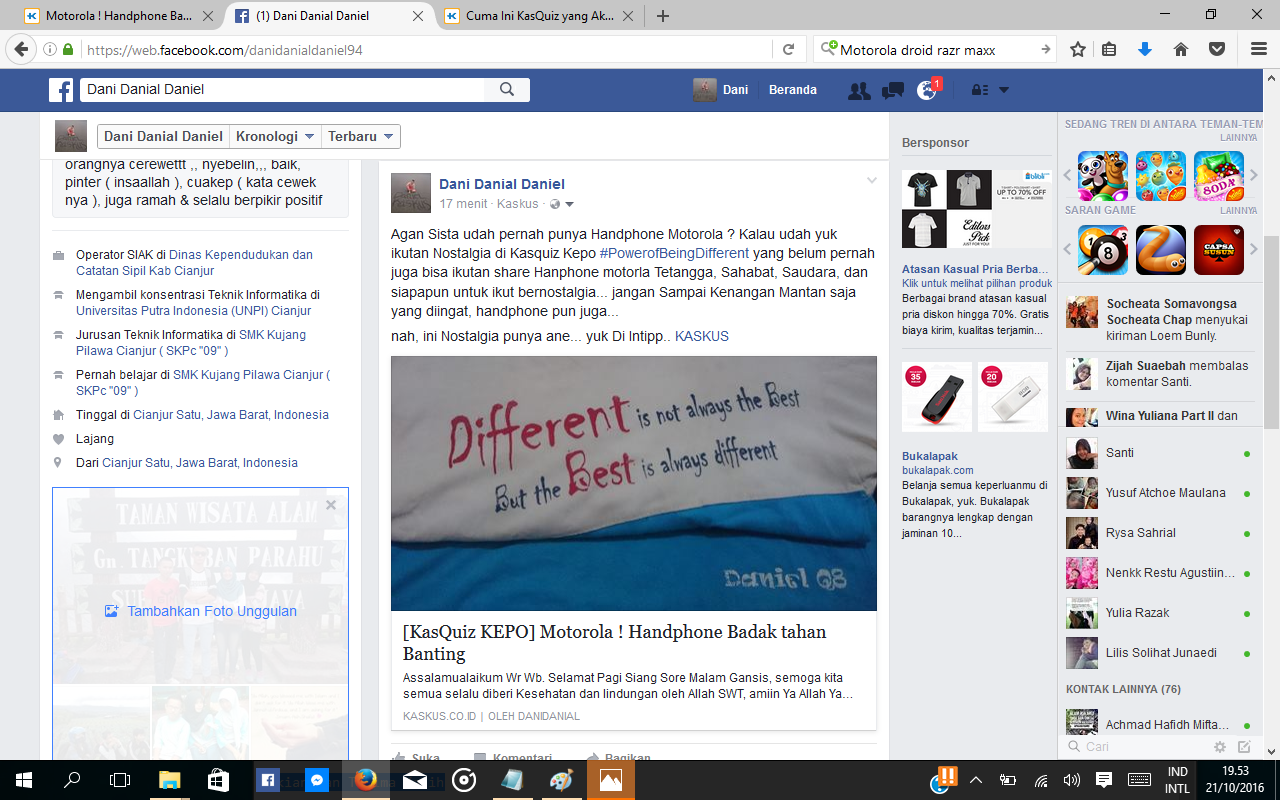Open chat with Rysa Sahrial

coord(1158,533)
